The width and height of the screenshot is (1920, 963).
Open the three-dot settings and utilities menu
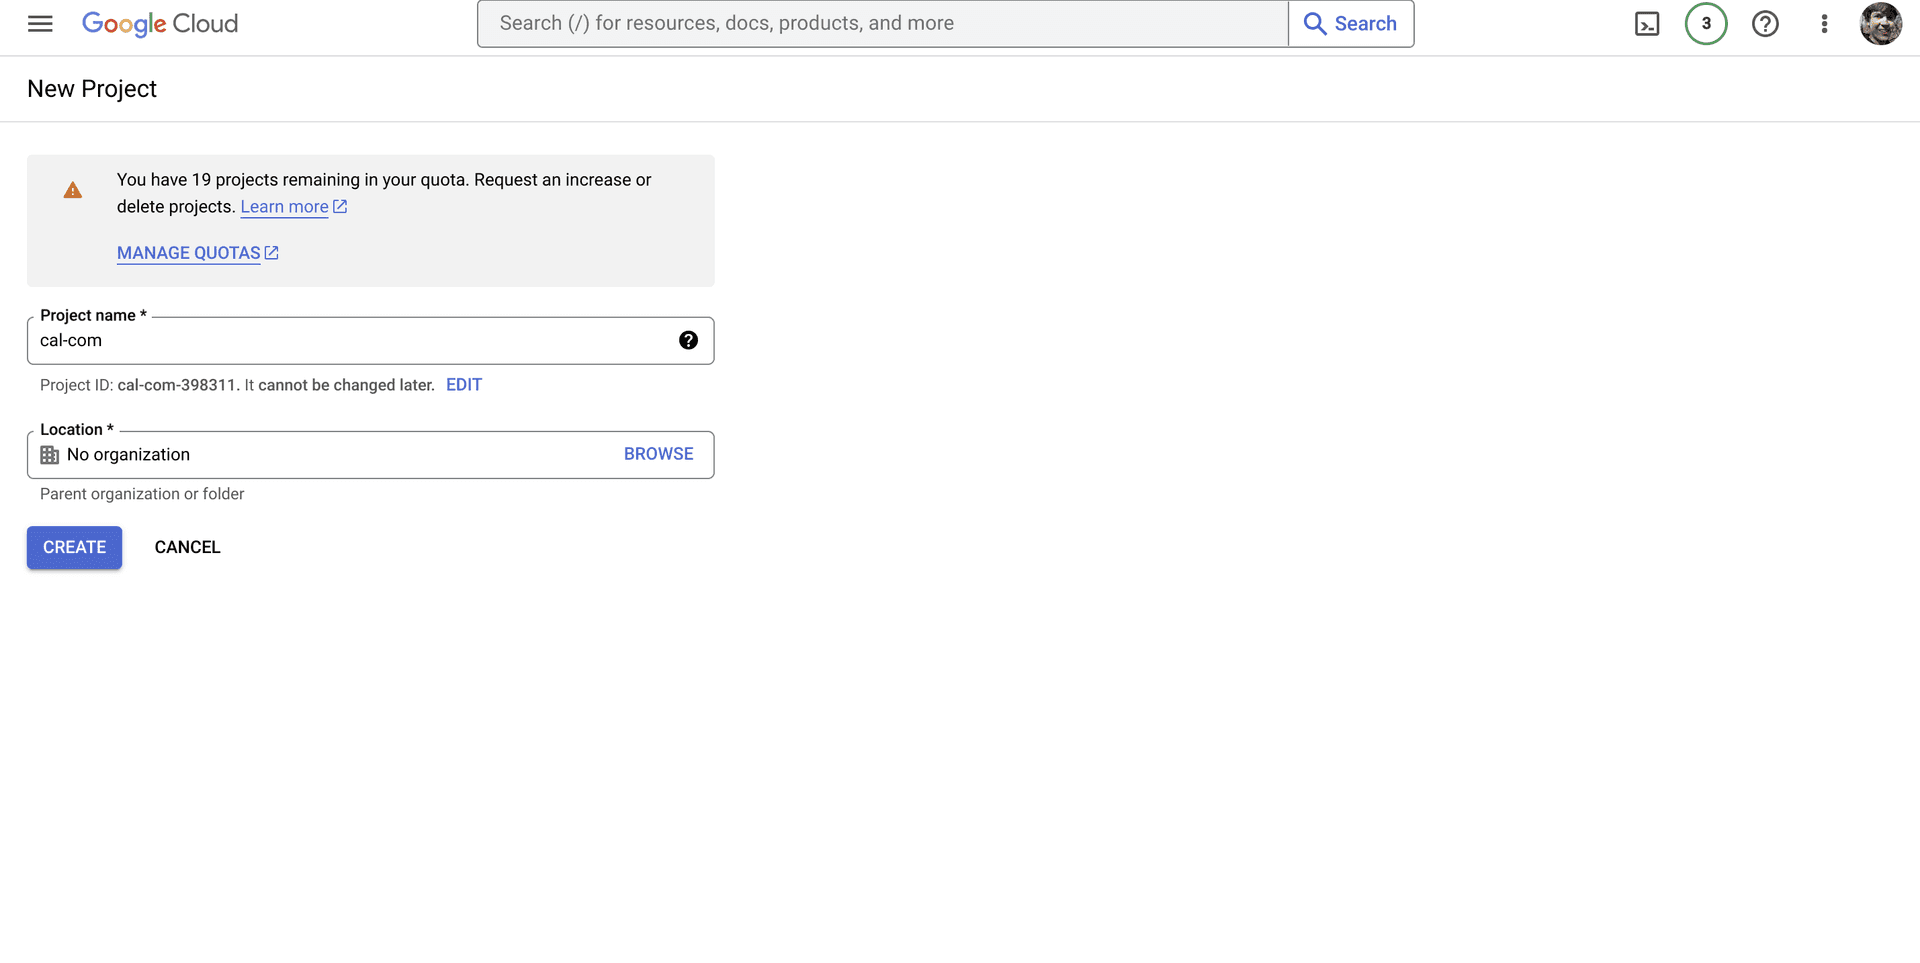[1824, 24]
